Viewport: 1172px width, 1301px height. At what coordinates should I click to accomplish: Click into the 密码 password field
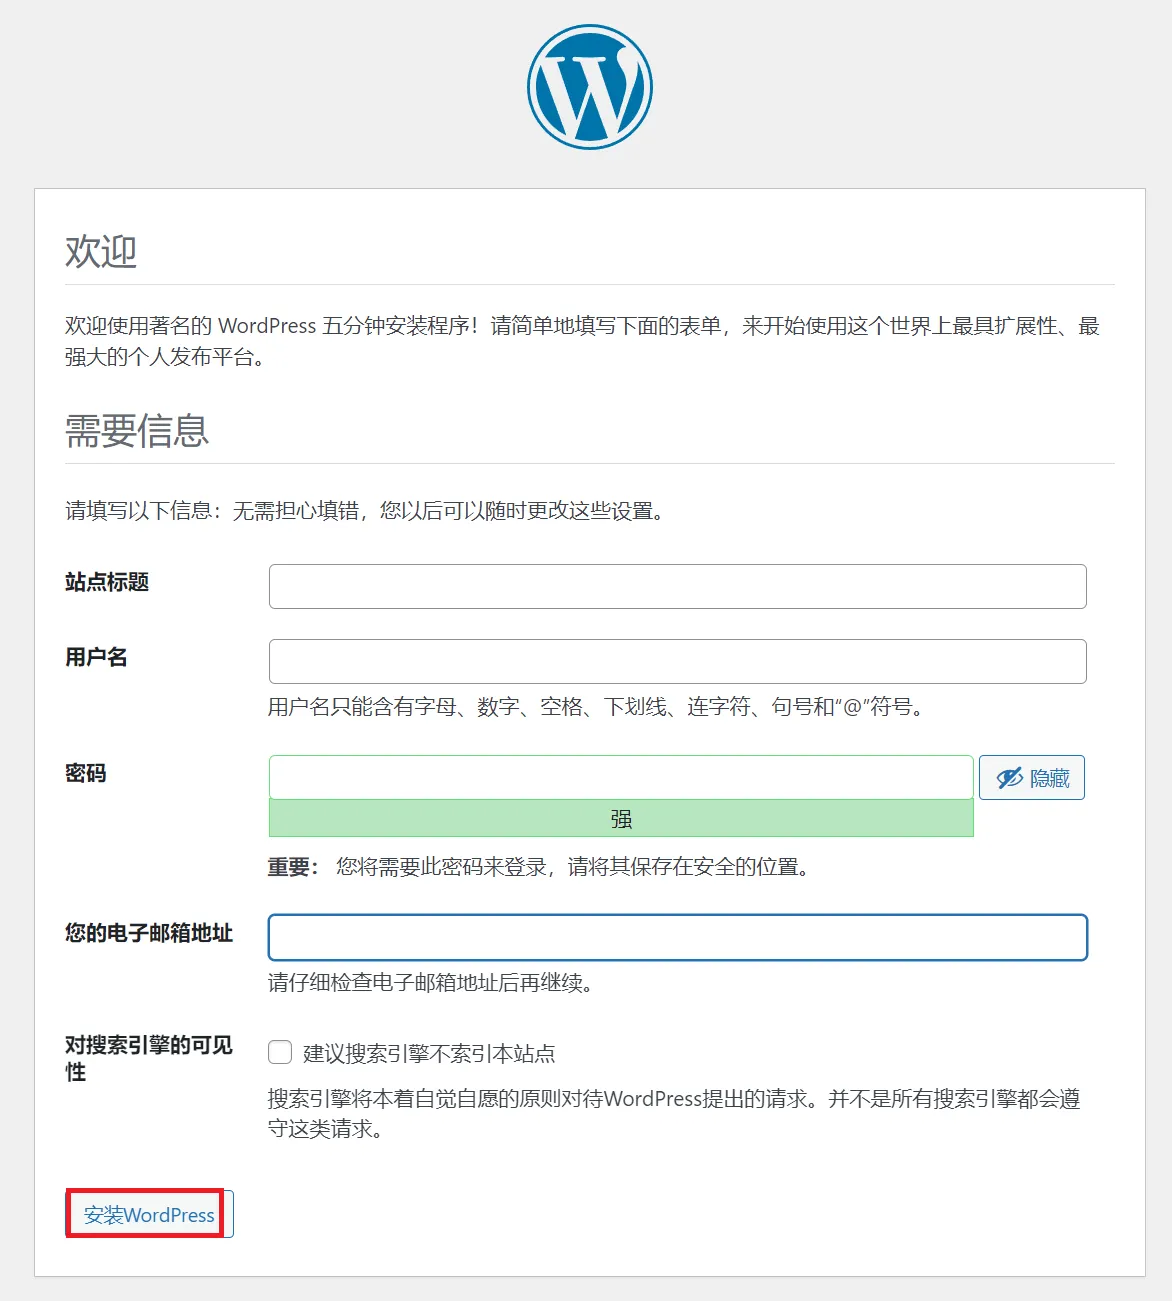621,777
